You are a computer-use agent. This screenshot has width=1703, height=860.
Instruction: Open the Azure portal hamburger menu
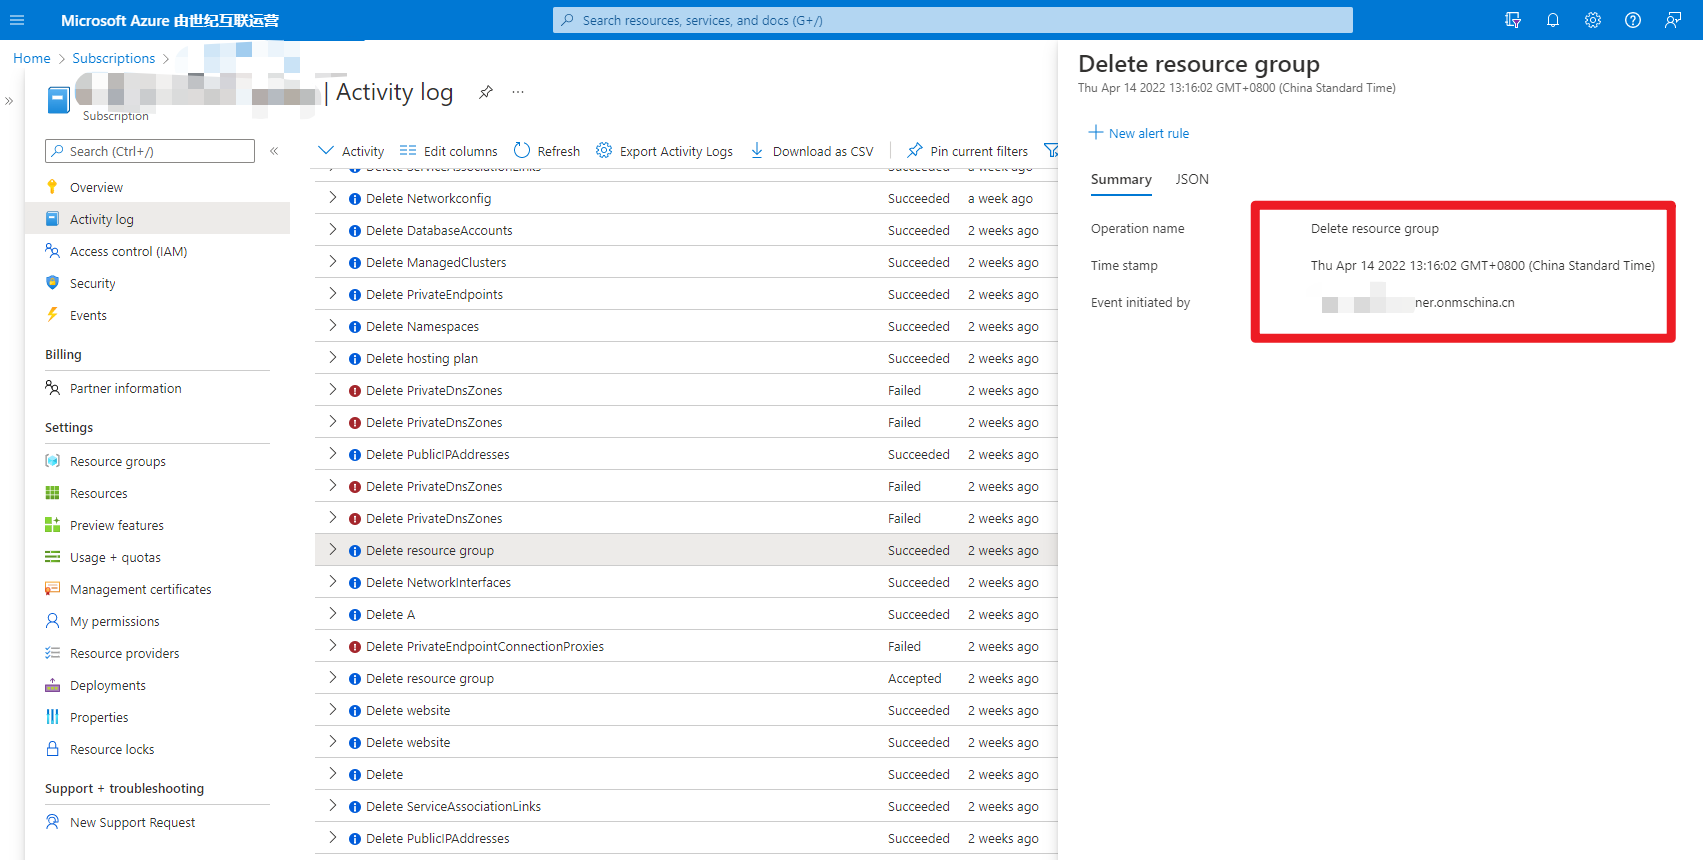click(17, 20)
